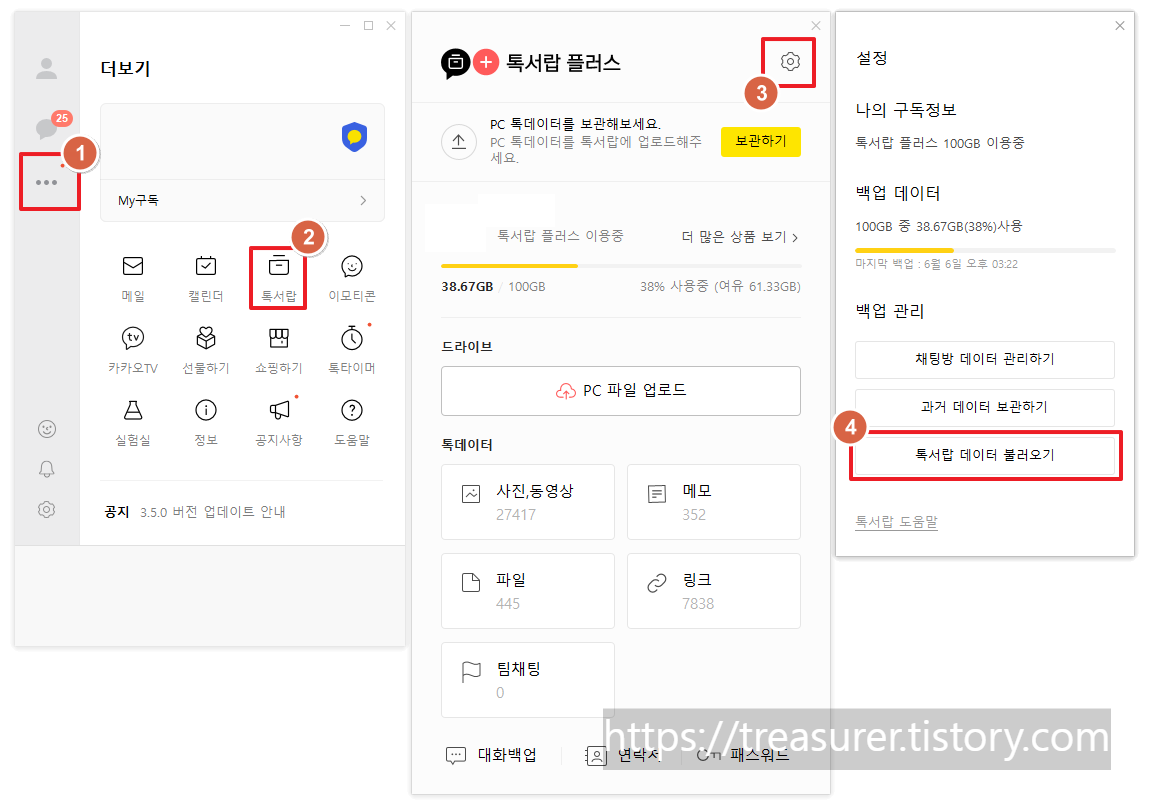Open 톡서랍 플러스 settings gear
Image resolution: width=1151 pixels, height=810 pixels.
point(790,62)
